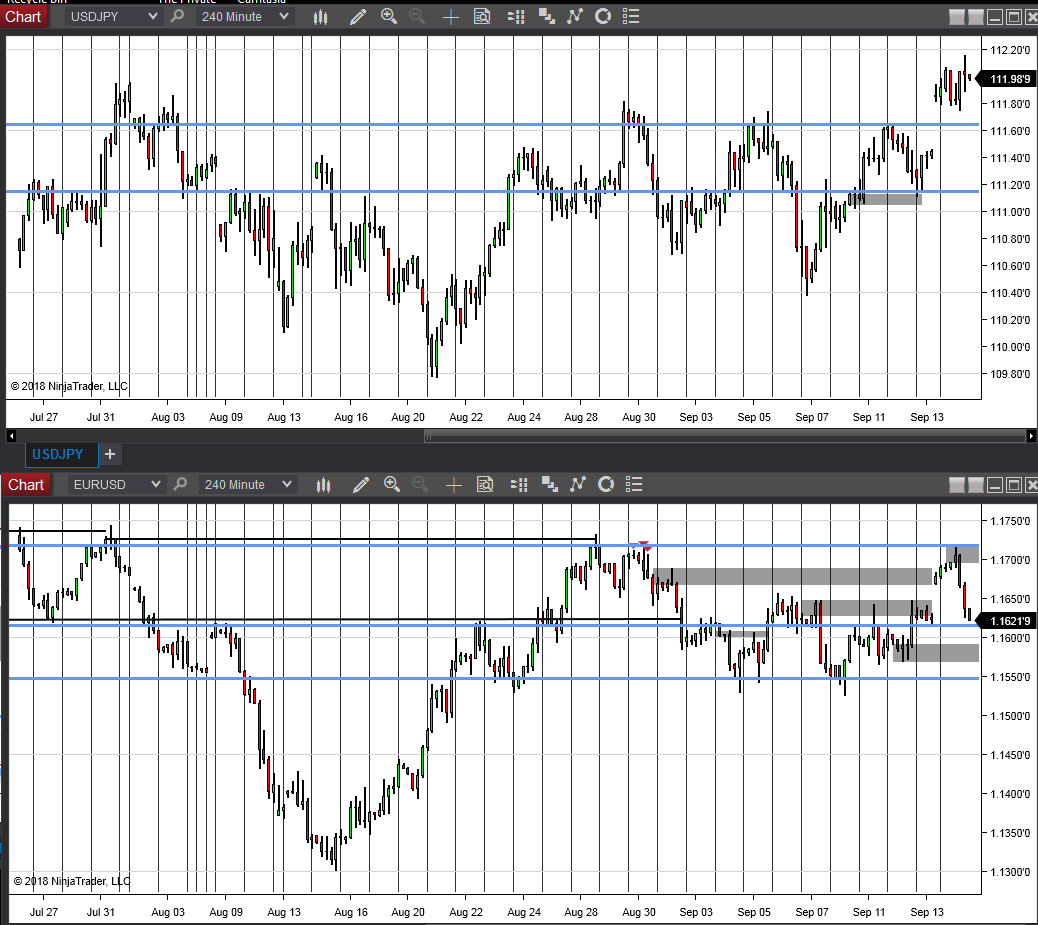The image size is (1038, 925).
Task: Click 1.1300'0 label on EURUSD price axis
Action: click(1010, 871)
